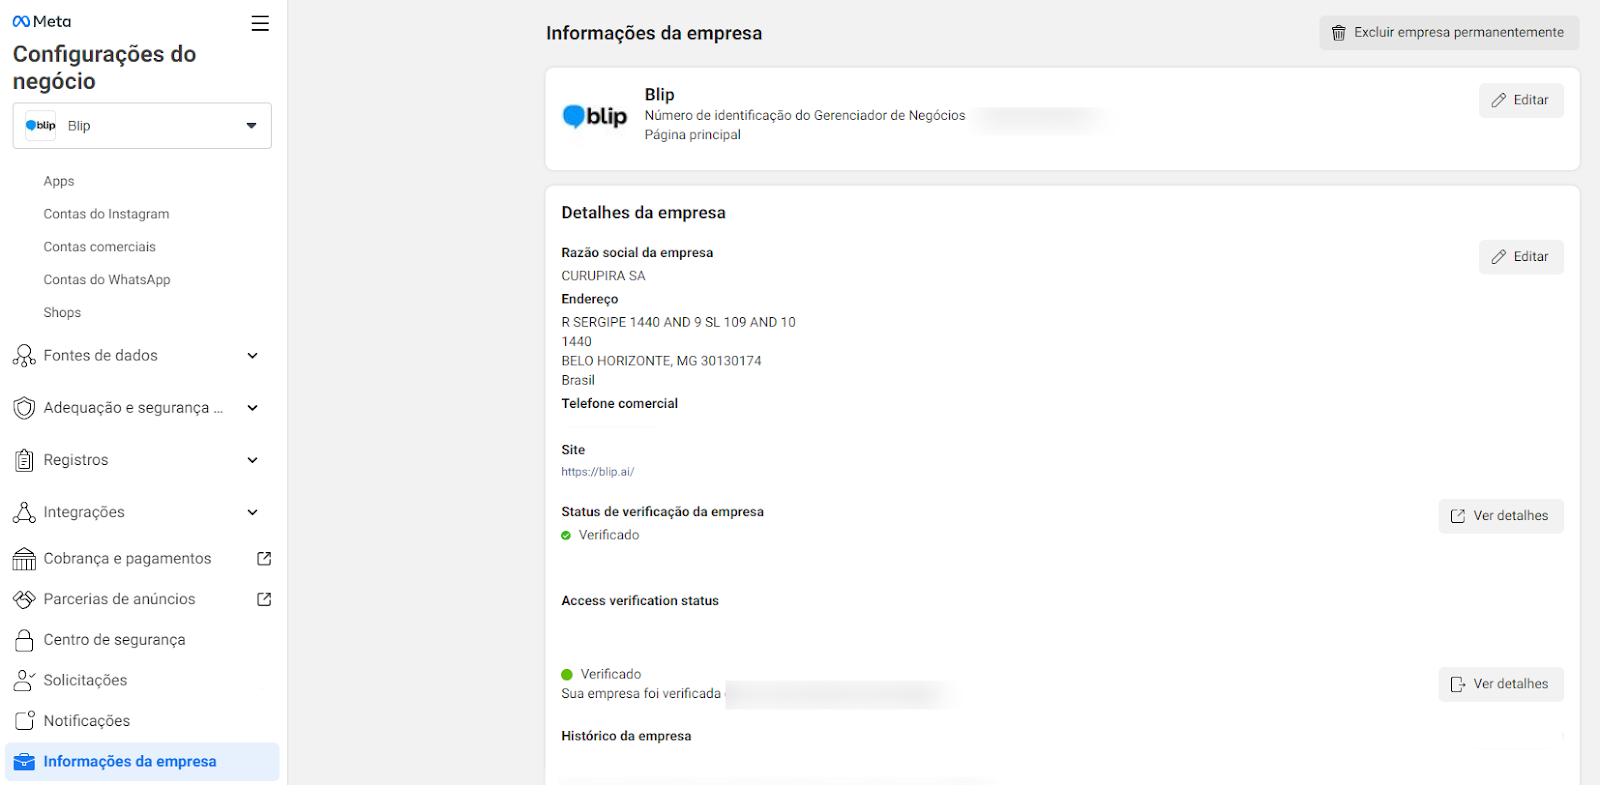
Task: Open the https://blip.ai/ site link
Action: pos(597,472)
